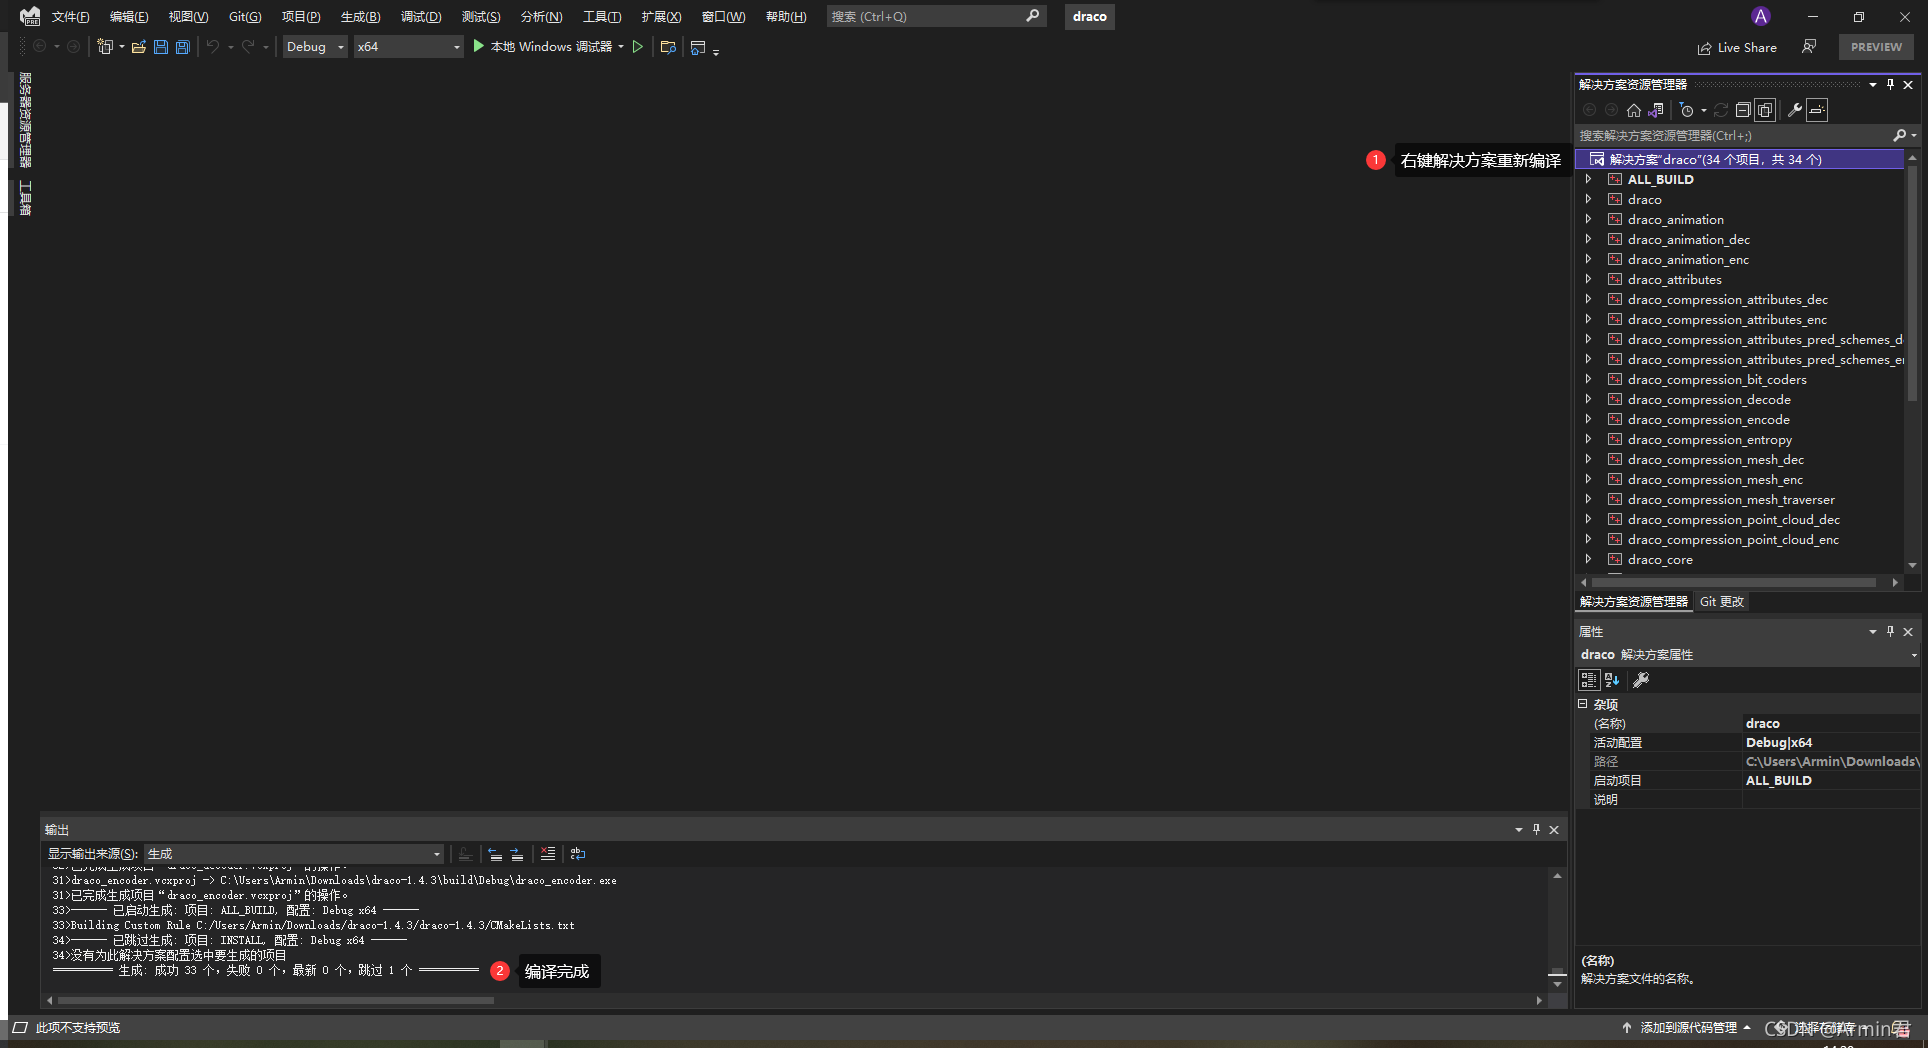
Task: Expand the draco_core project node
Action: [x=1589, y=559]
